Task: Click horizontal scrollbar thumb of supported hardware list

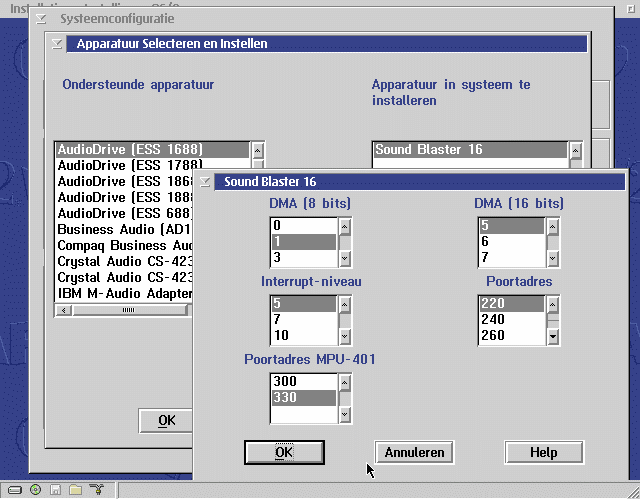Action: (x=129, y=310)
